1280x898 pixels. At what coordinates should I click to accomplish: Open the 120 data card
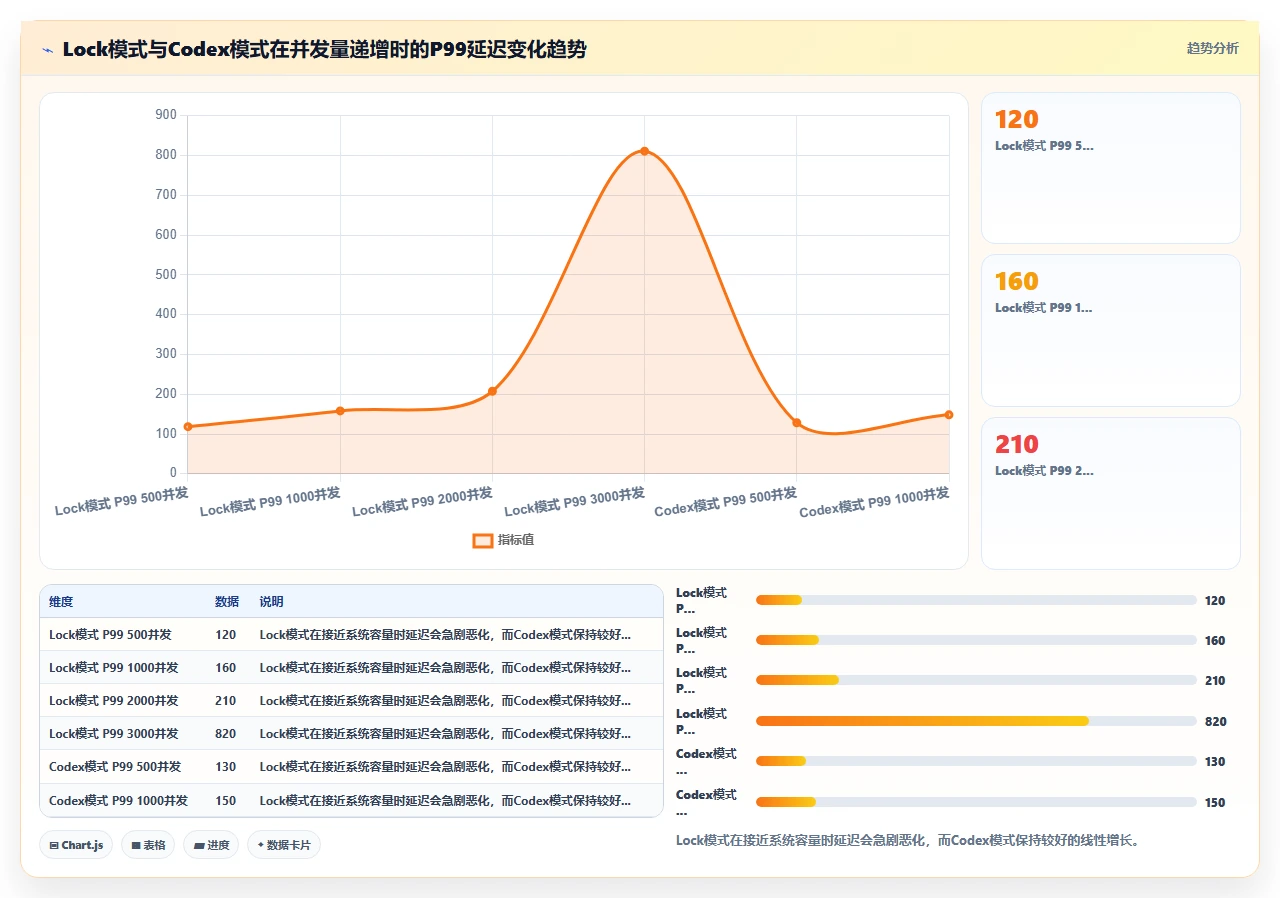[1110, 168]
